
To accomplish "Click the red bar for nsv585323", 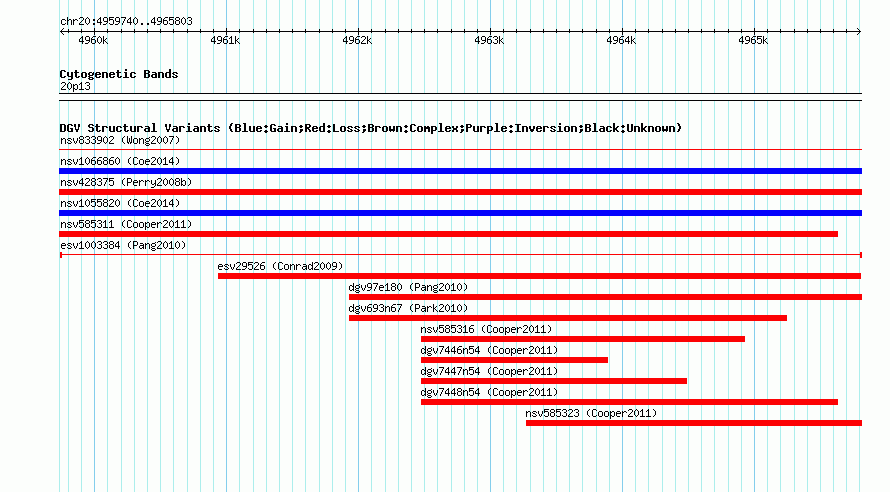I will pos(694,423).
